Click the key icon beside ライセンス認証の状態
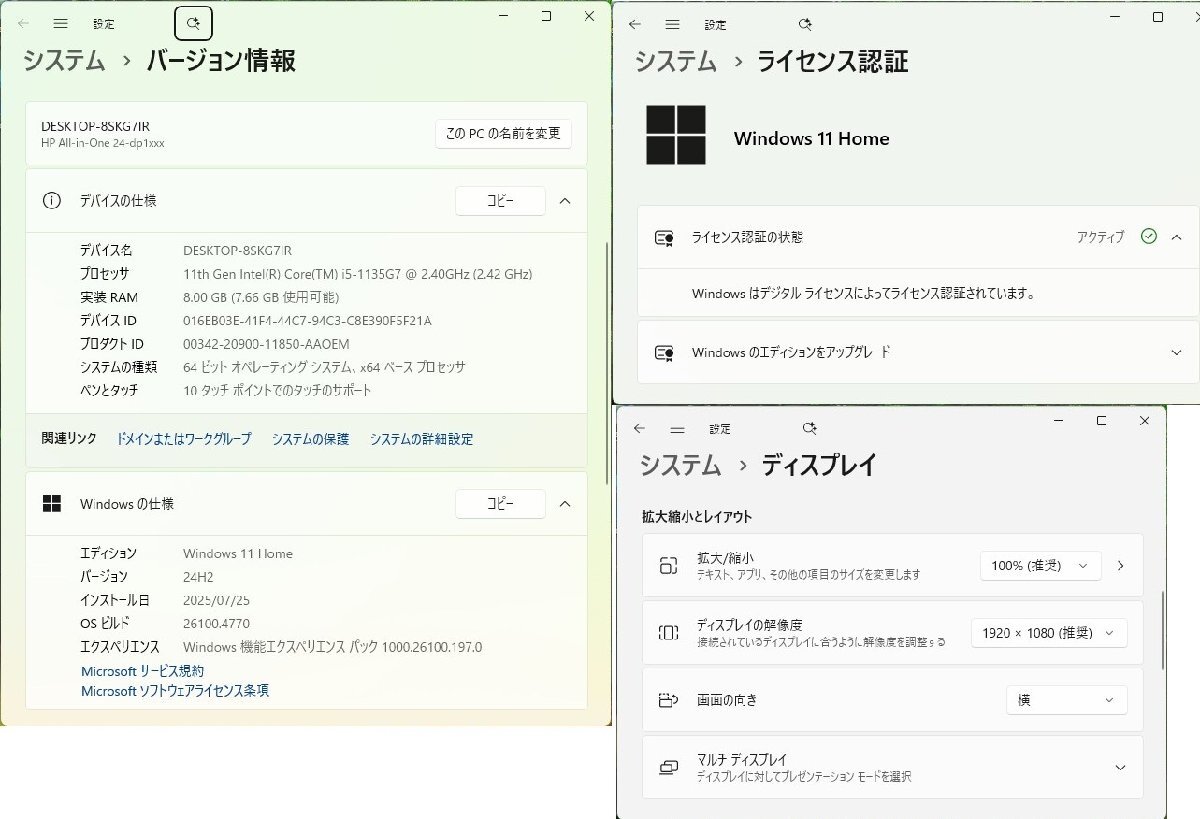1200x819 pixels. pos(663,236)
